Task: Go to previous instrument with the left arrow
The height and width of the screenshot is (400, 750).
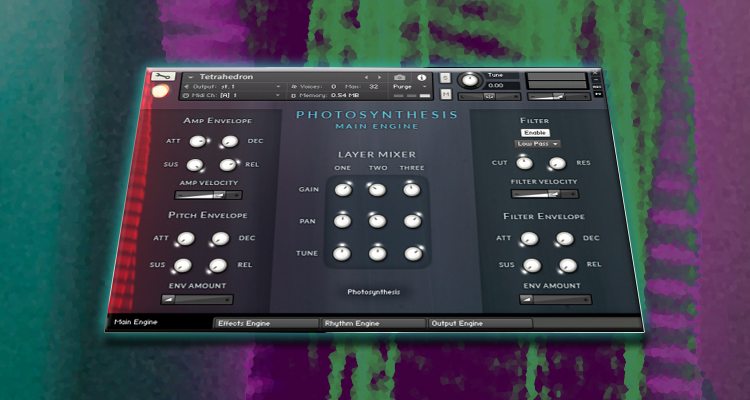Action: click(366, 77)
